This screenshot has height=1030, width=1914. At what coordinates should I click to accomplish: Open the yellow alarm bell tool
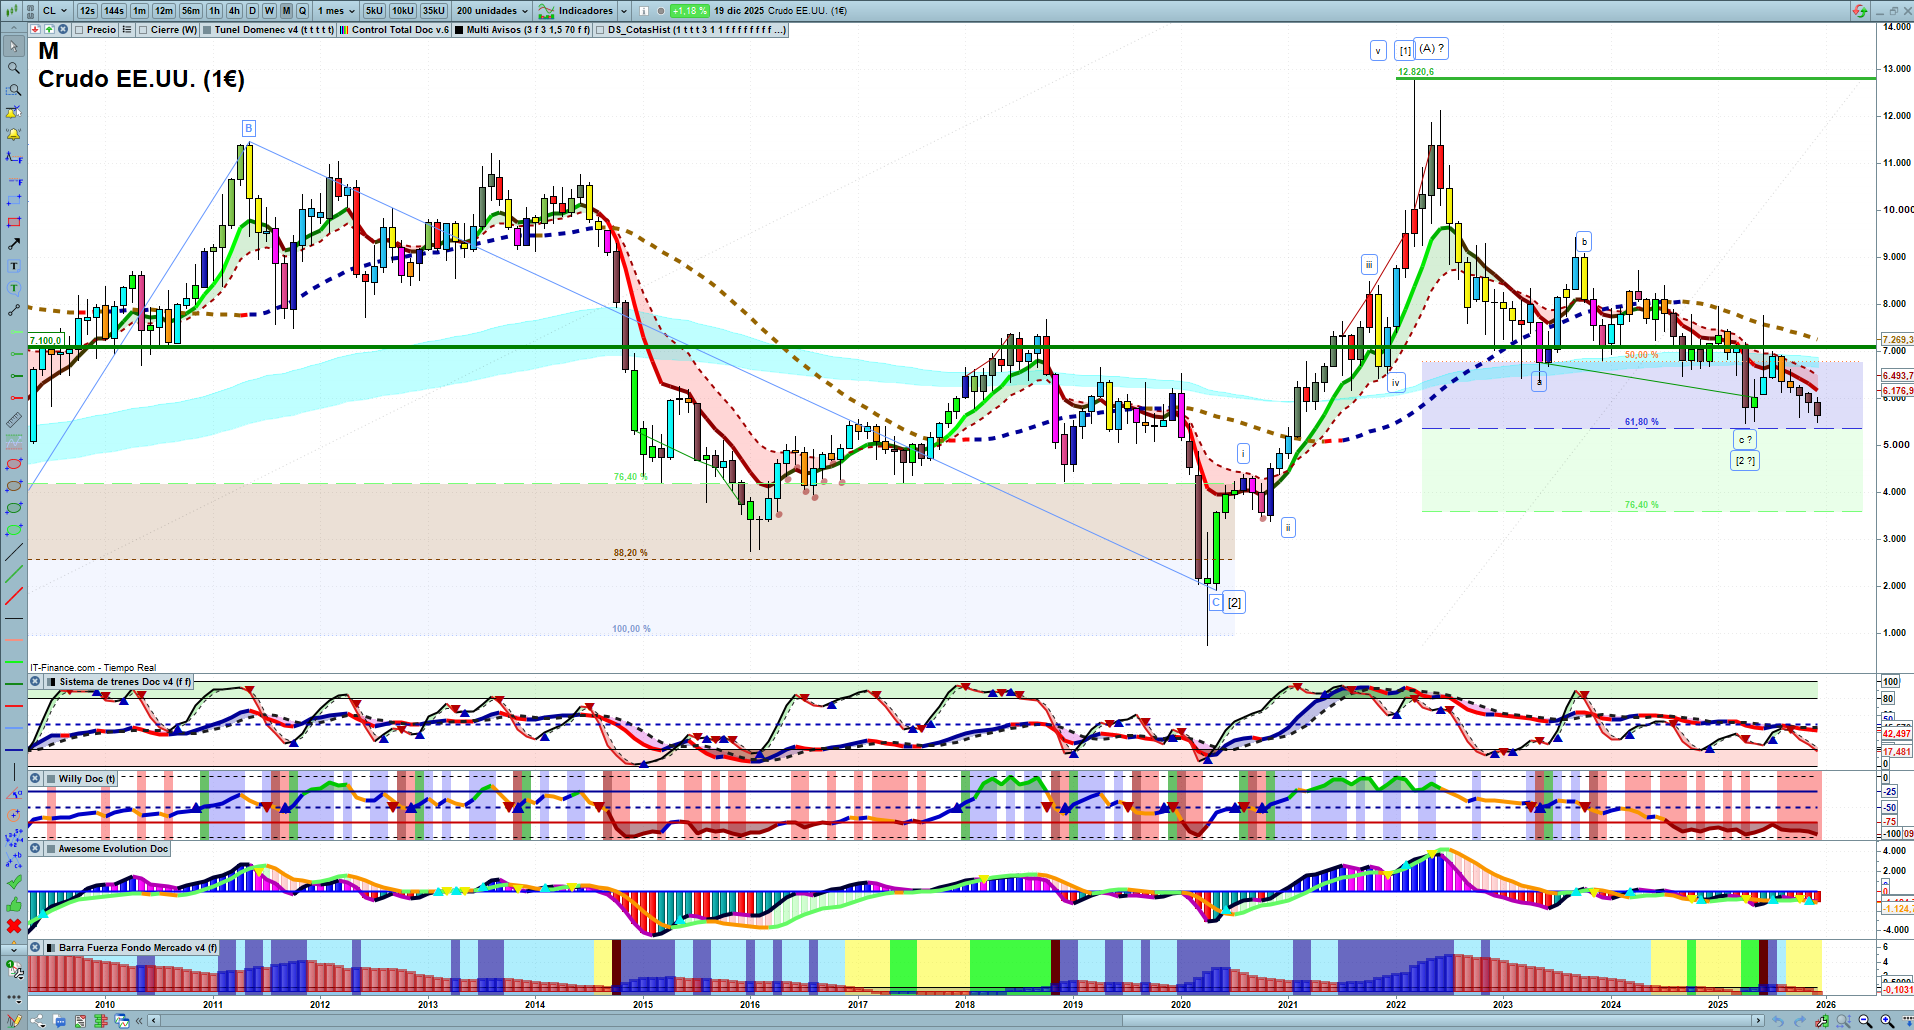[x=14, y=134]
